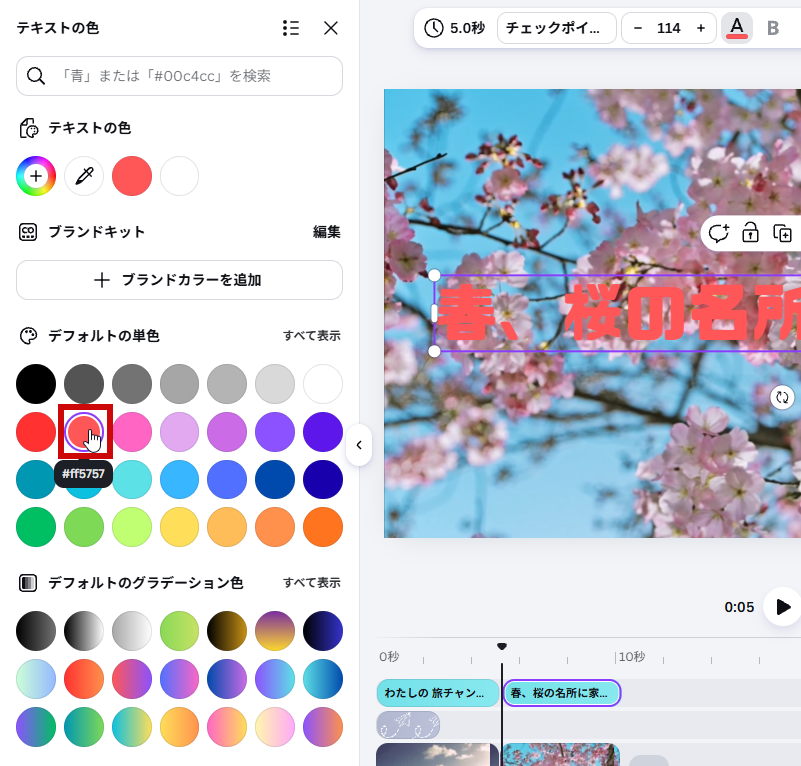Viewport: 801px width, 766px height.
Task: Click the rotate sync handle icon
Action: pyautogui.click(x=782, y=397)
